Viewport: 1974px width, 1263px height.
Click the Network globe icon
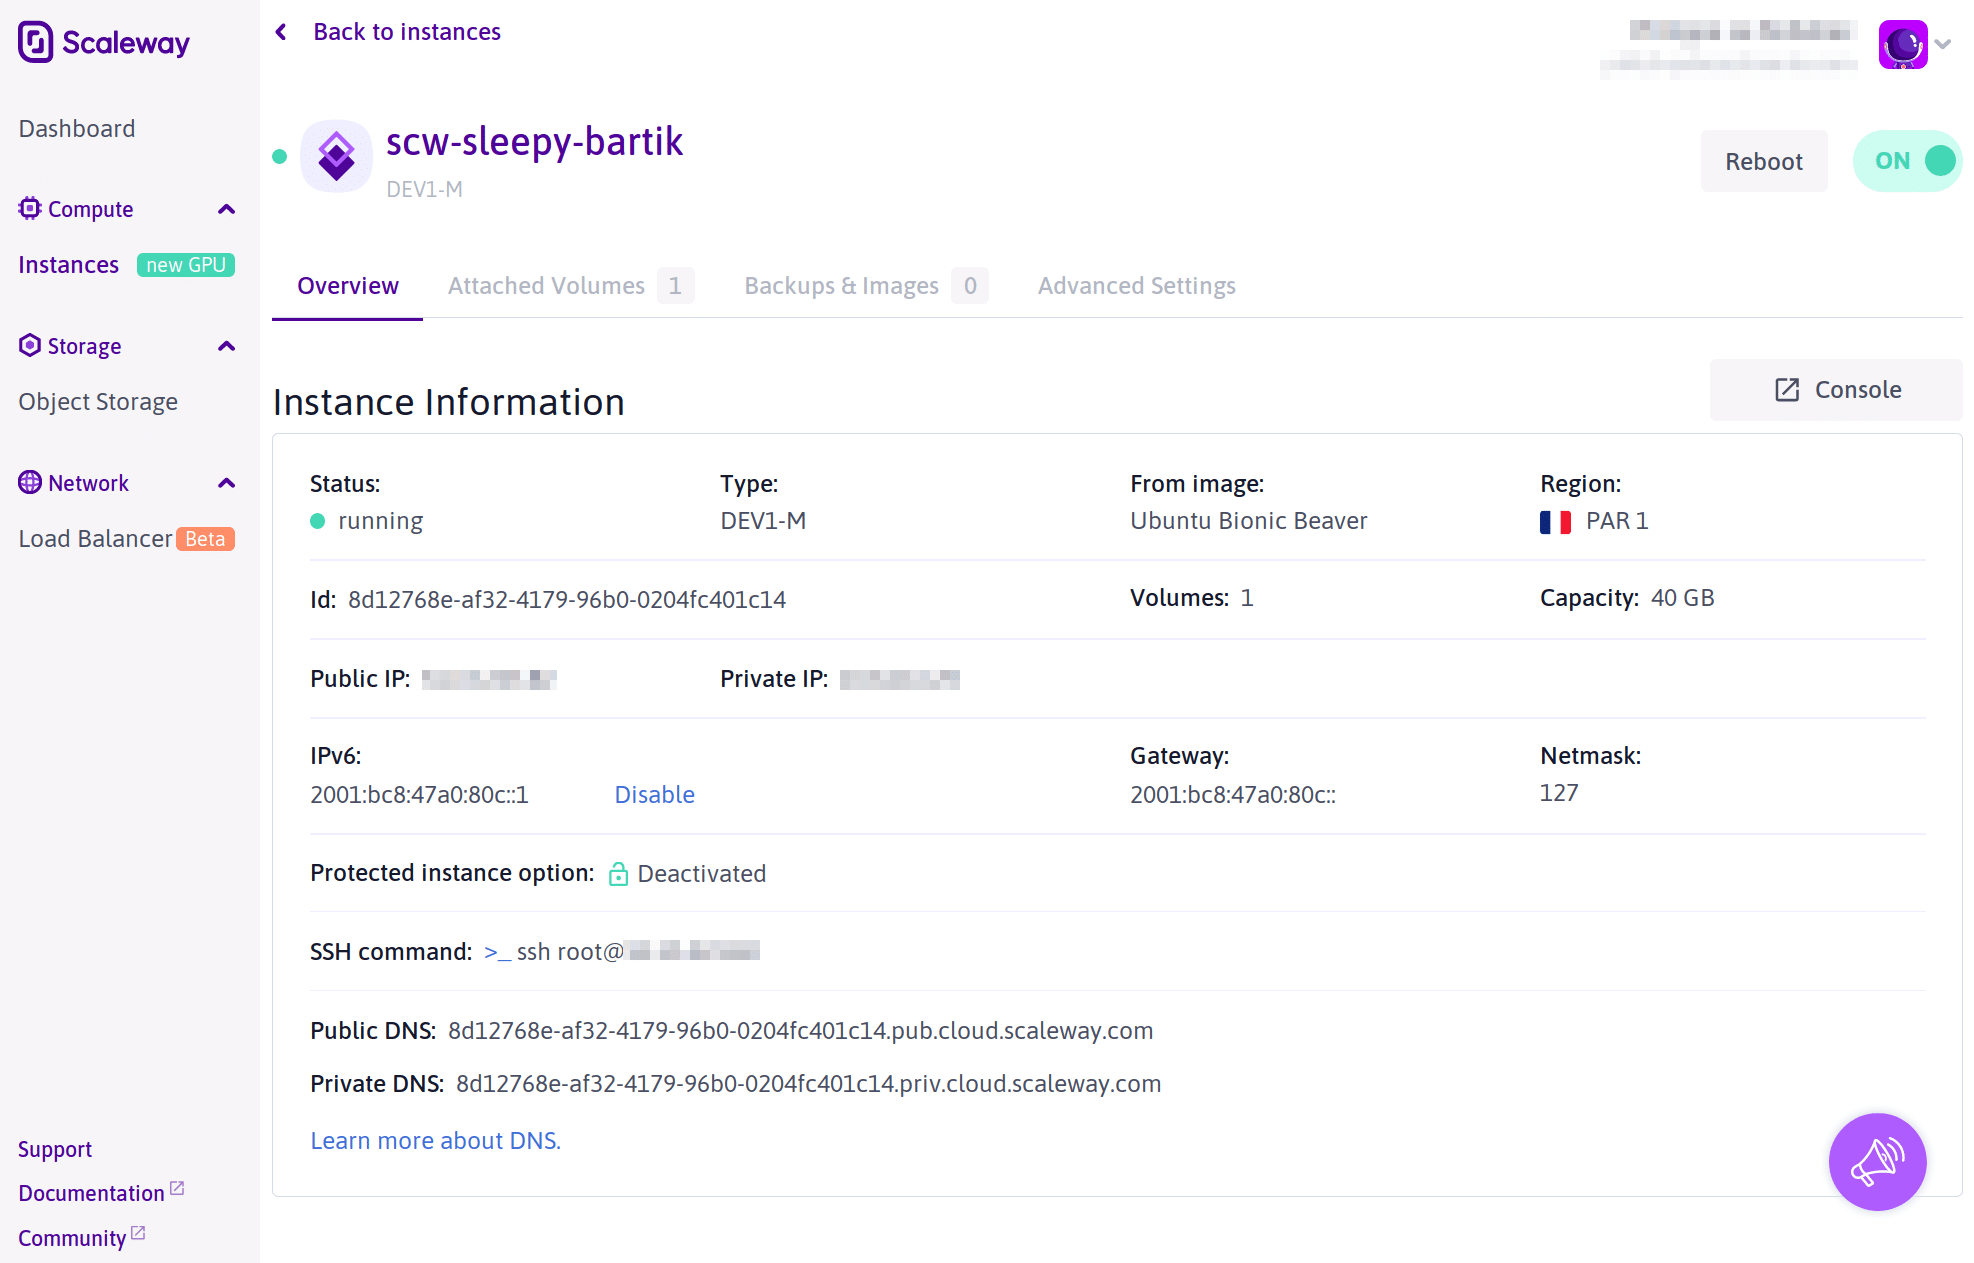(30, 482)
